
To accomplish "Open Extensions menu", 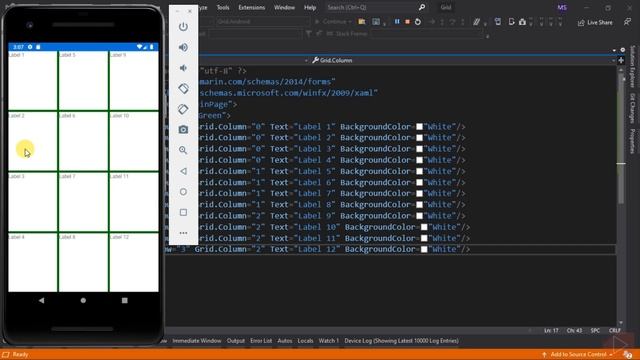I will click(x=251, y=7).
